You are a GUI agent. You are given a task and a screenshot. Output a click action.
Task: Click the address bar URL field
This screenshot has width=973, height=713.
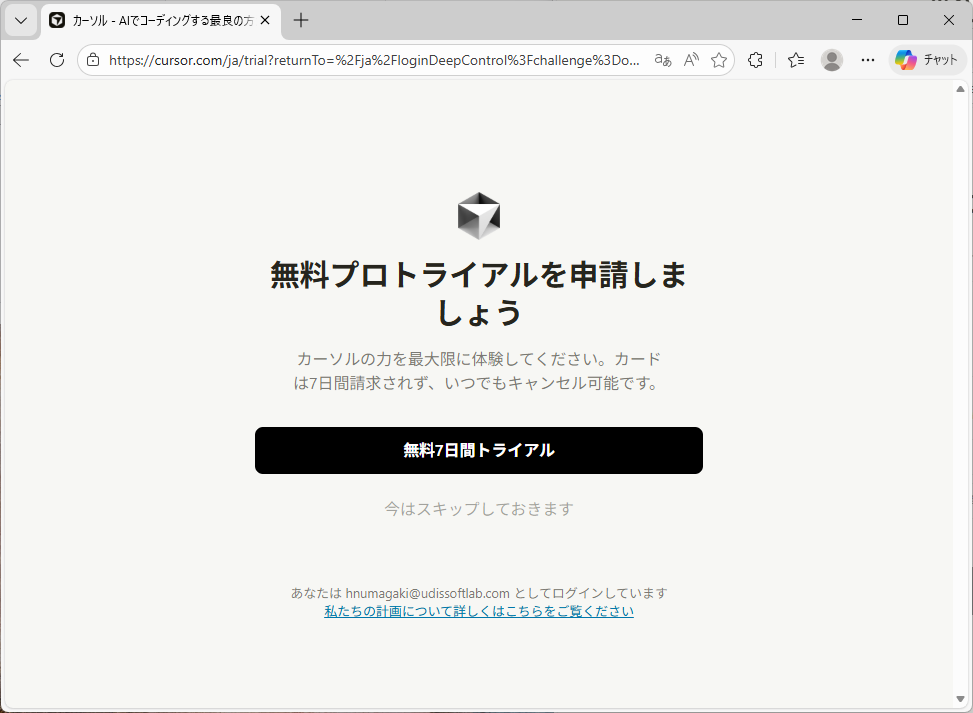tap(375, 60)
